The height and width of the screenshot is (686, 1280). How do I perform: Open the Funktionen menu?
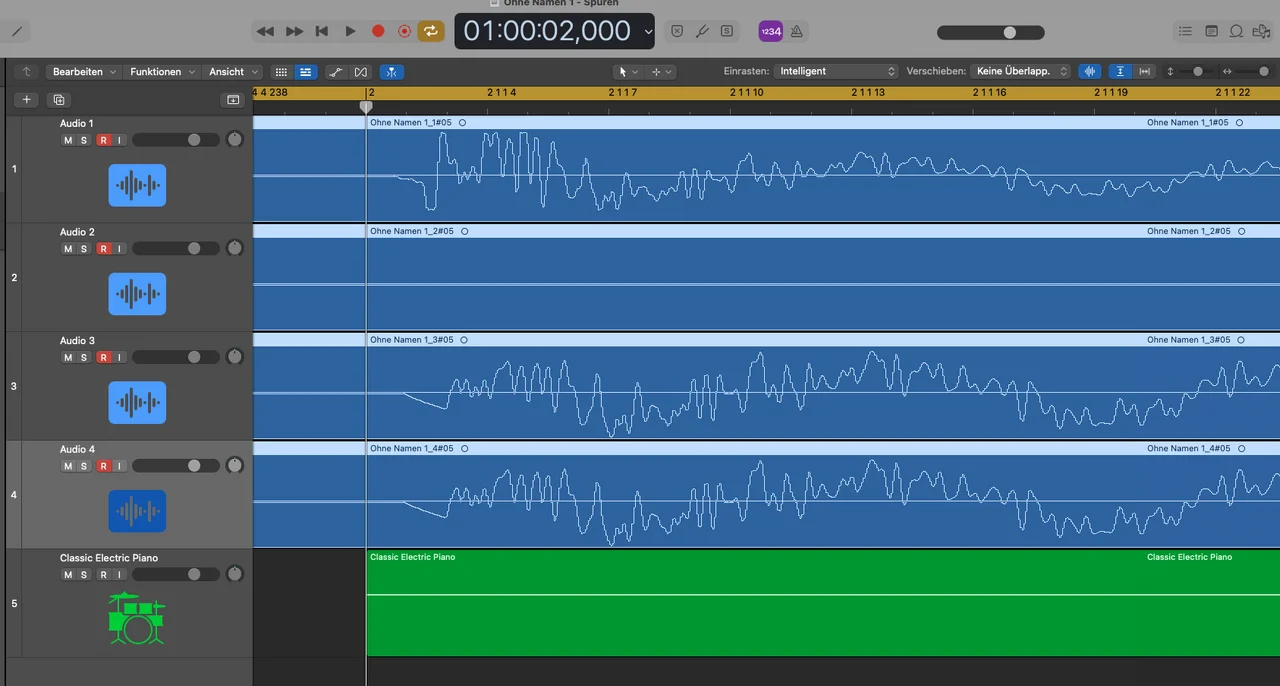click(161, 72)
